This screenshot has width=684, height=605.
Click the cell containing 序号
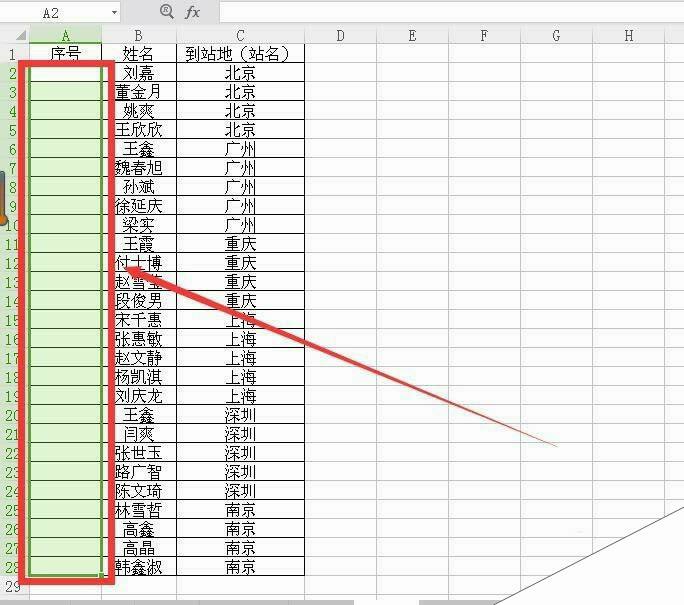tap(65, 53)
